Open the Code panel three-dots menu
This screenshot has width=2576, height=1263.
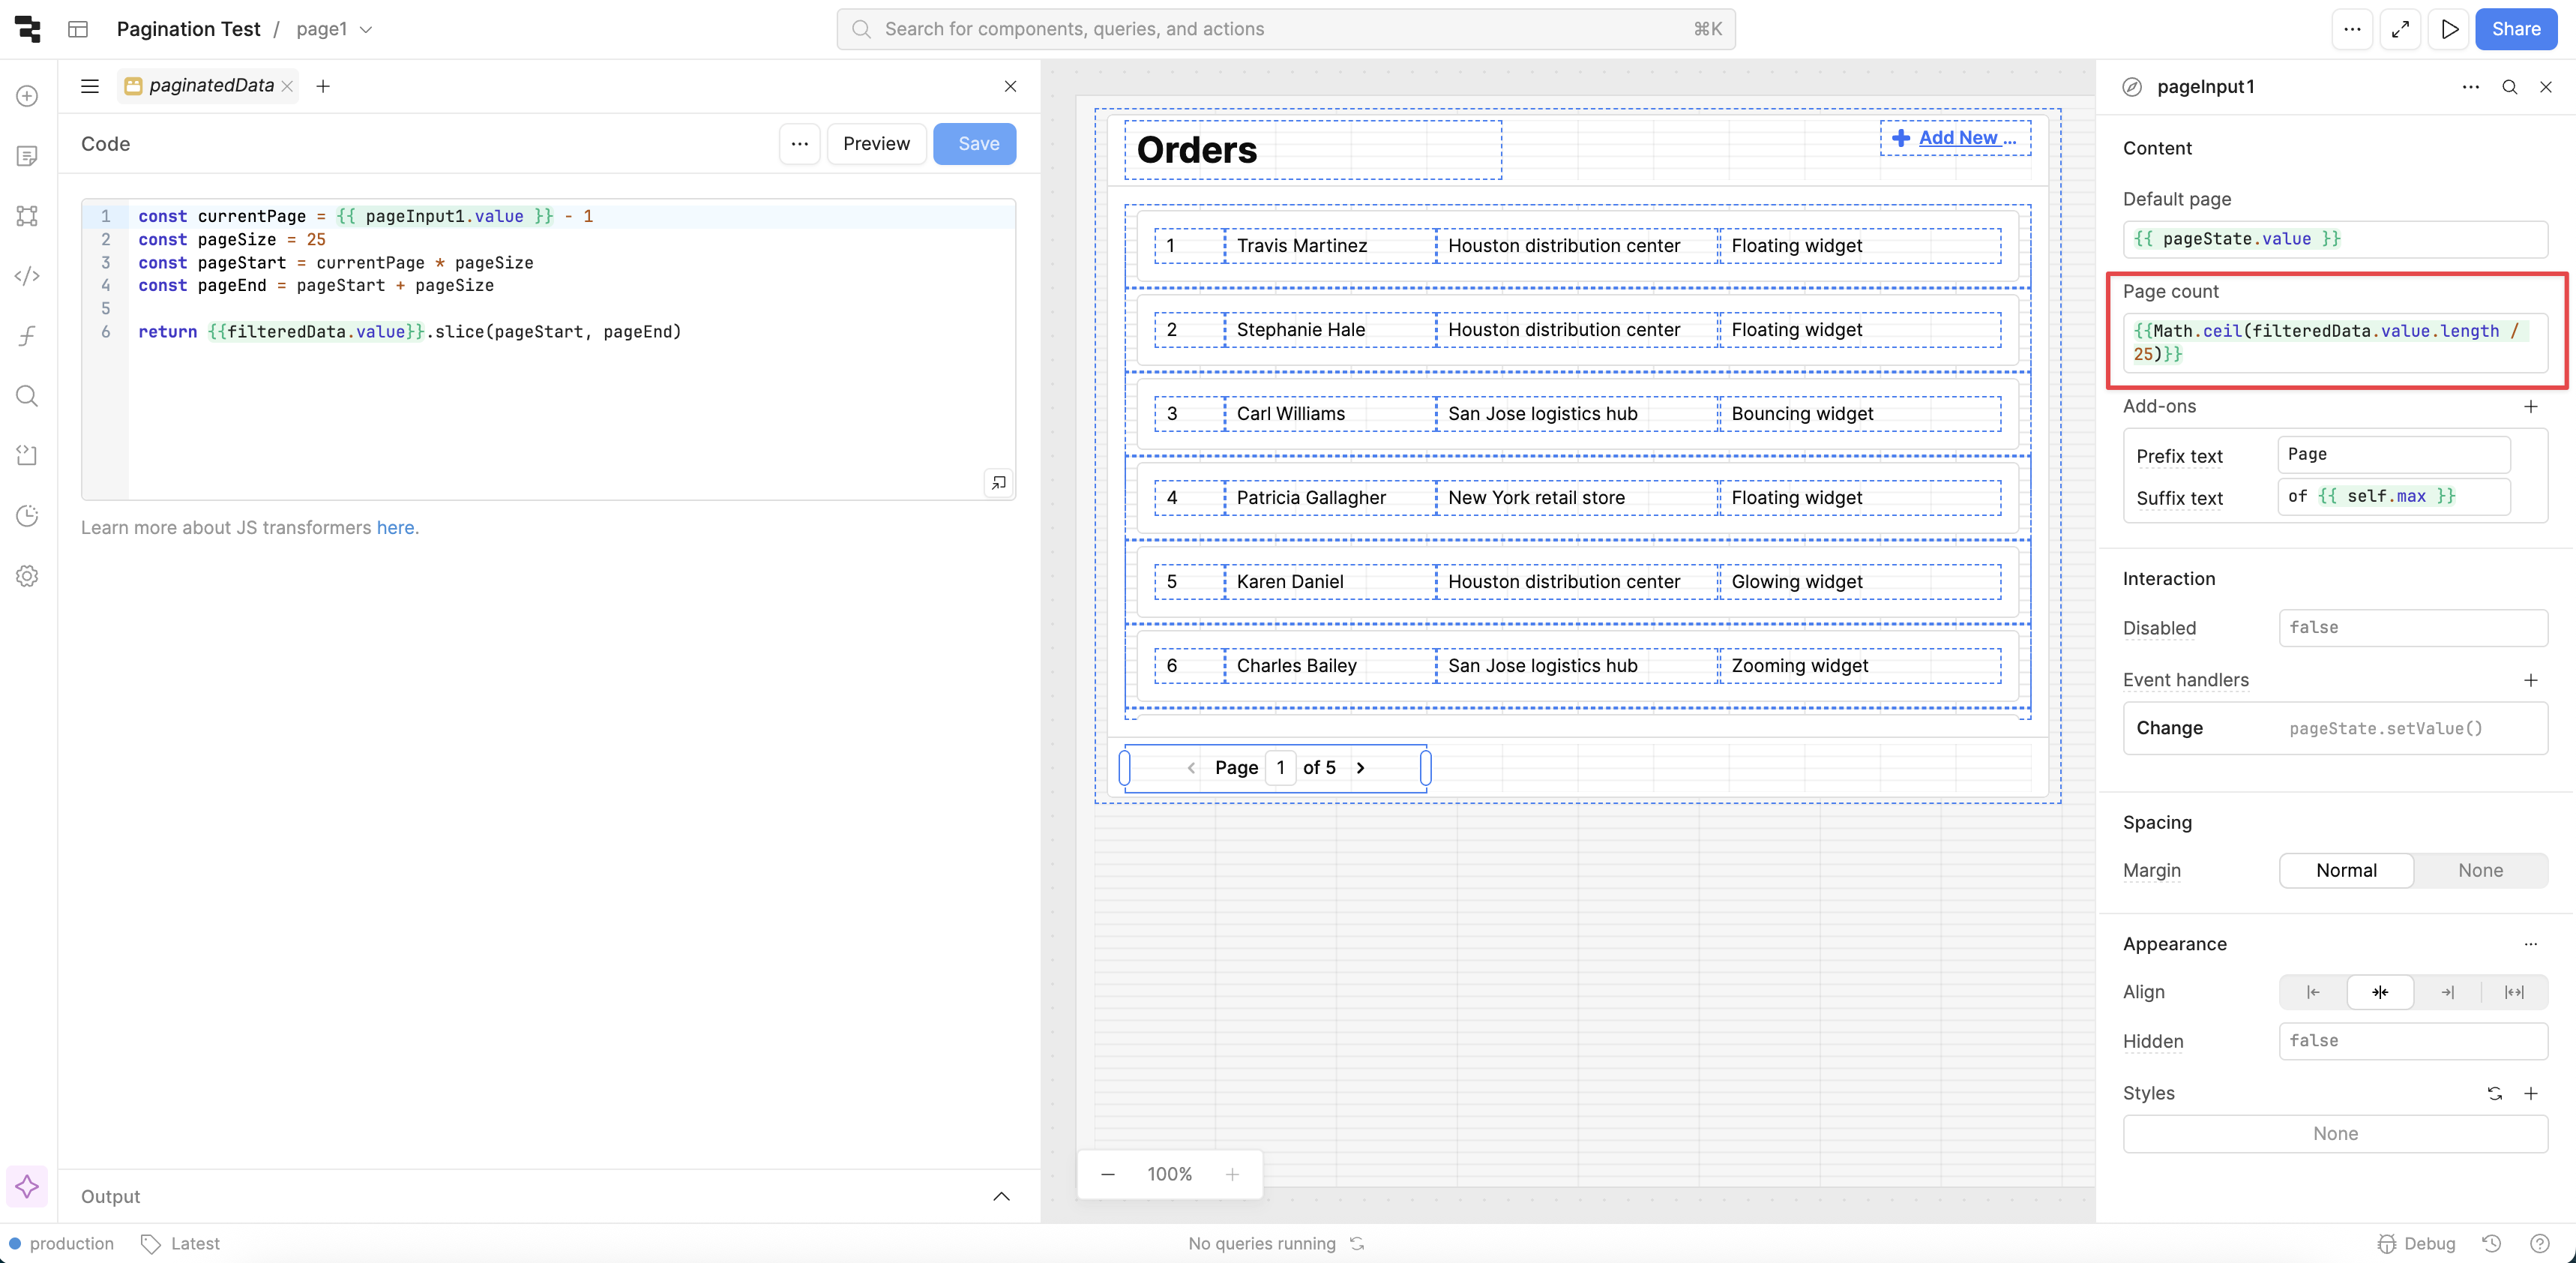point(799,144)
